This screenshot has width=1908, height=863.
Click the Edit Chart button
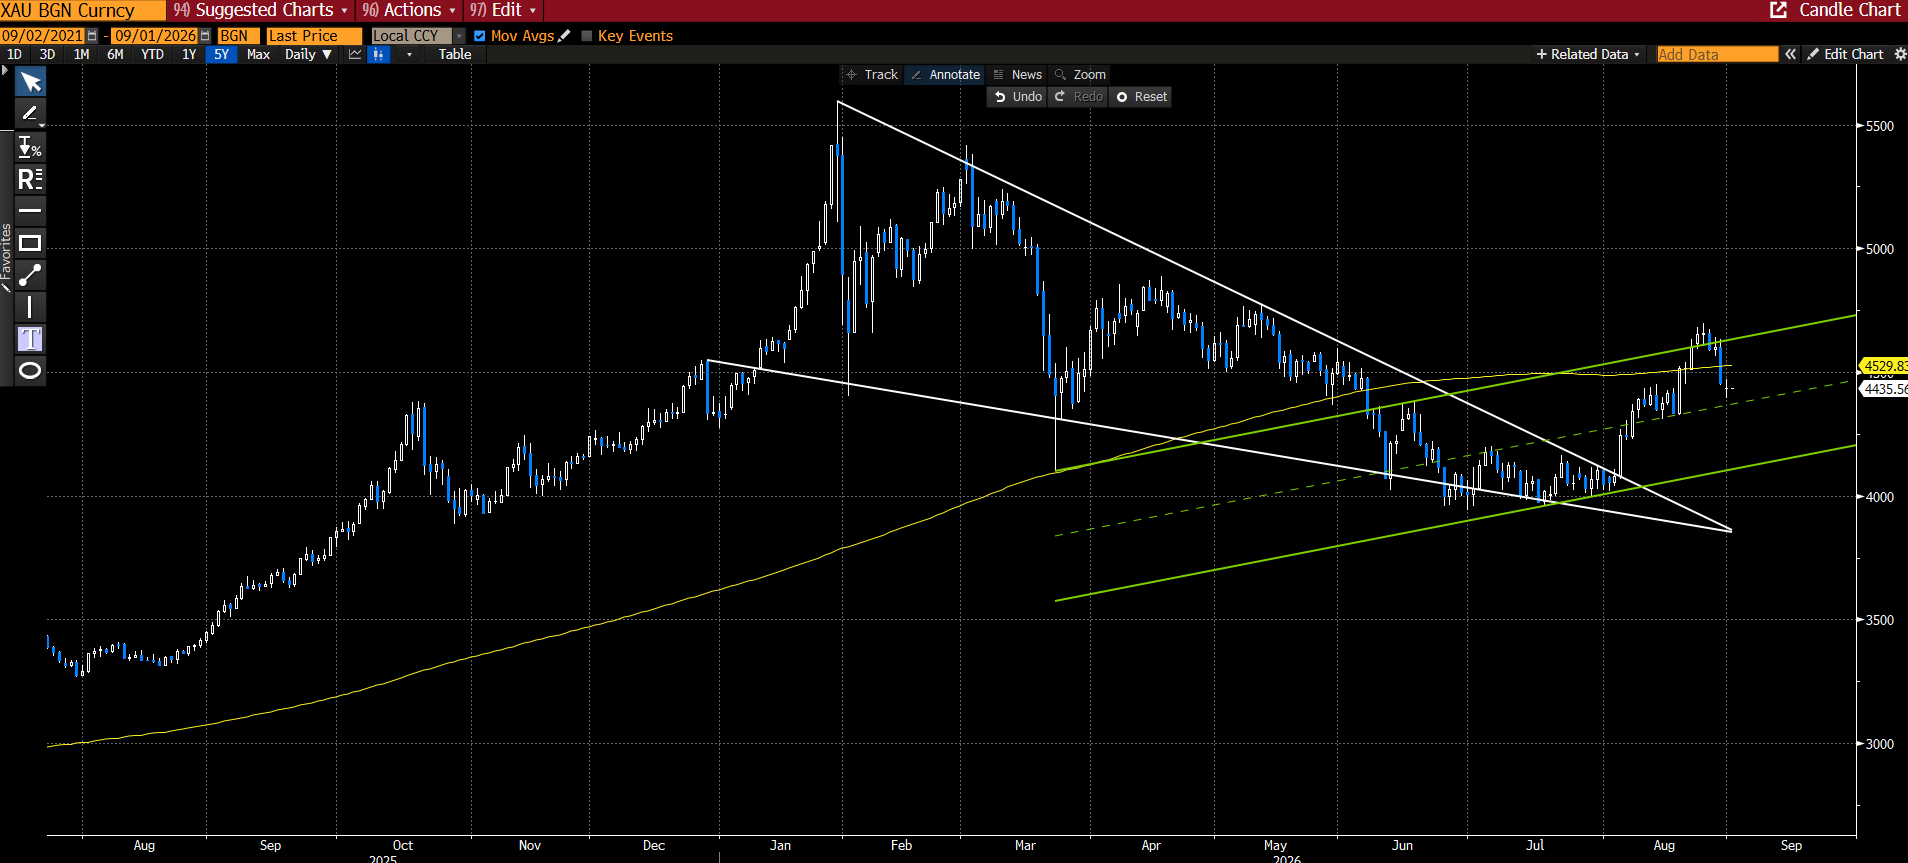[1845, 54]
